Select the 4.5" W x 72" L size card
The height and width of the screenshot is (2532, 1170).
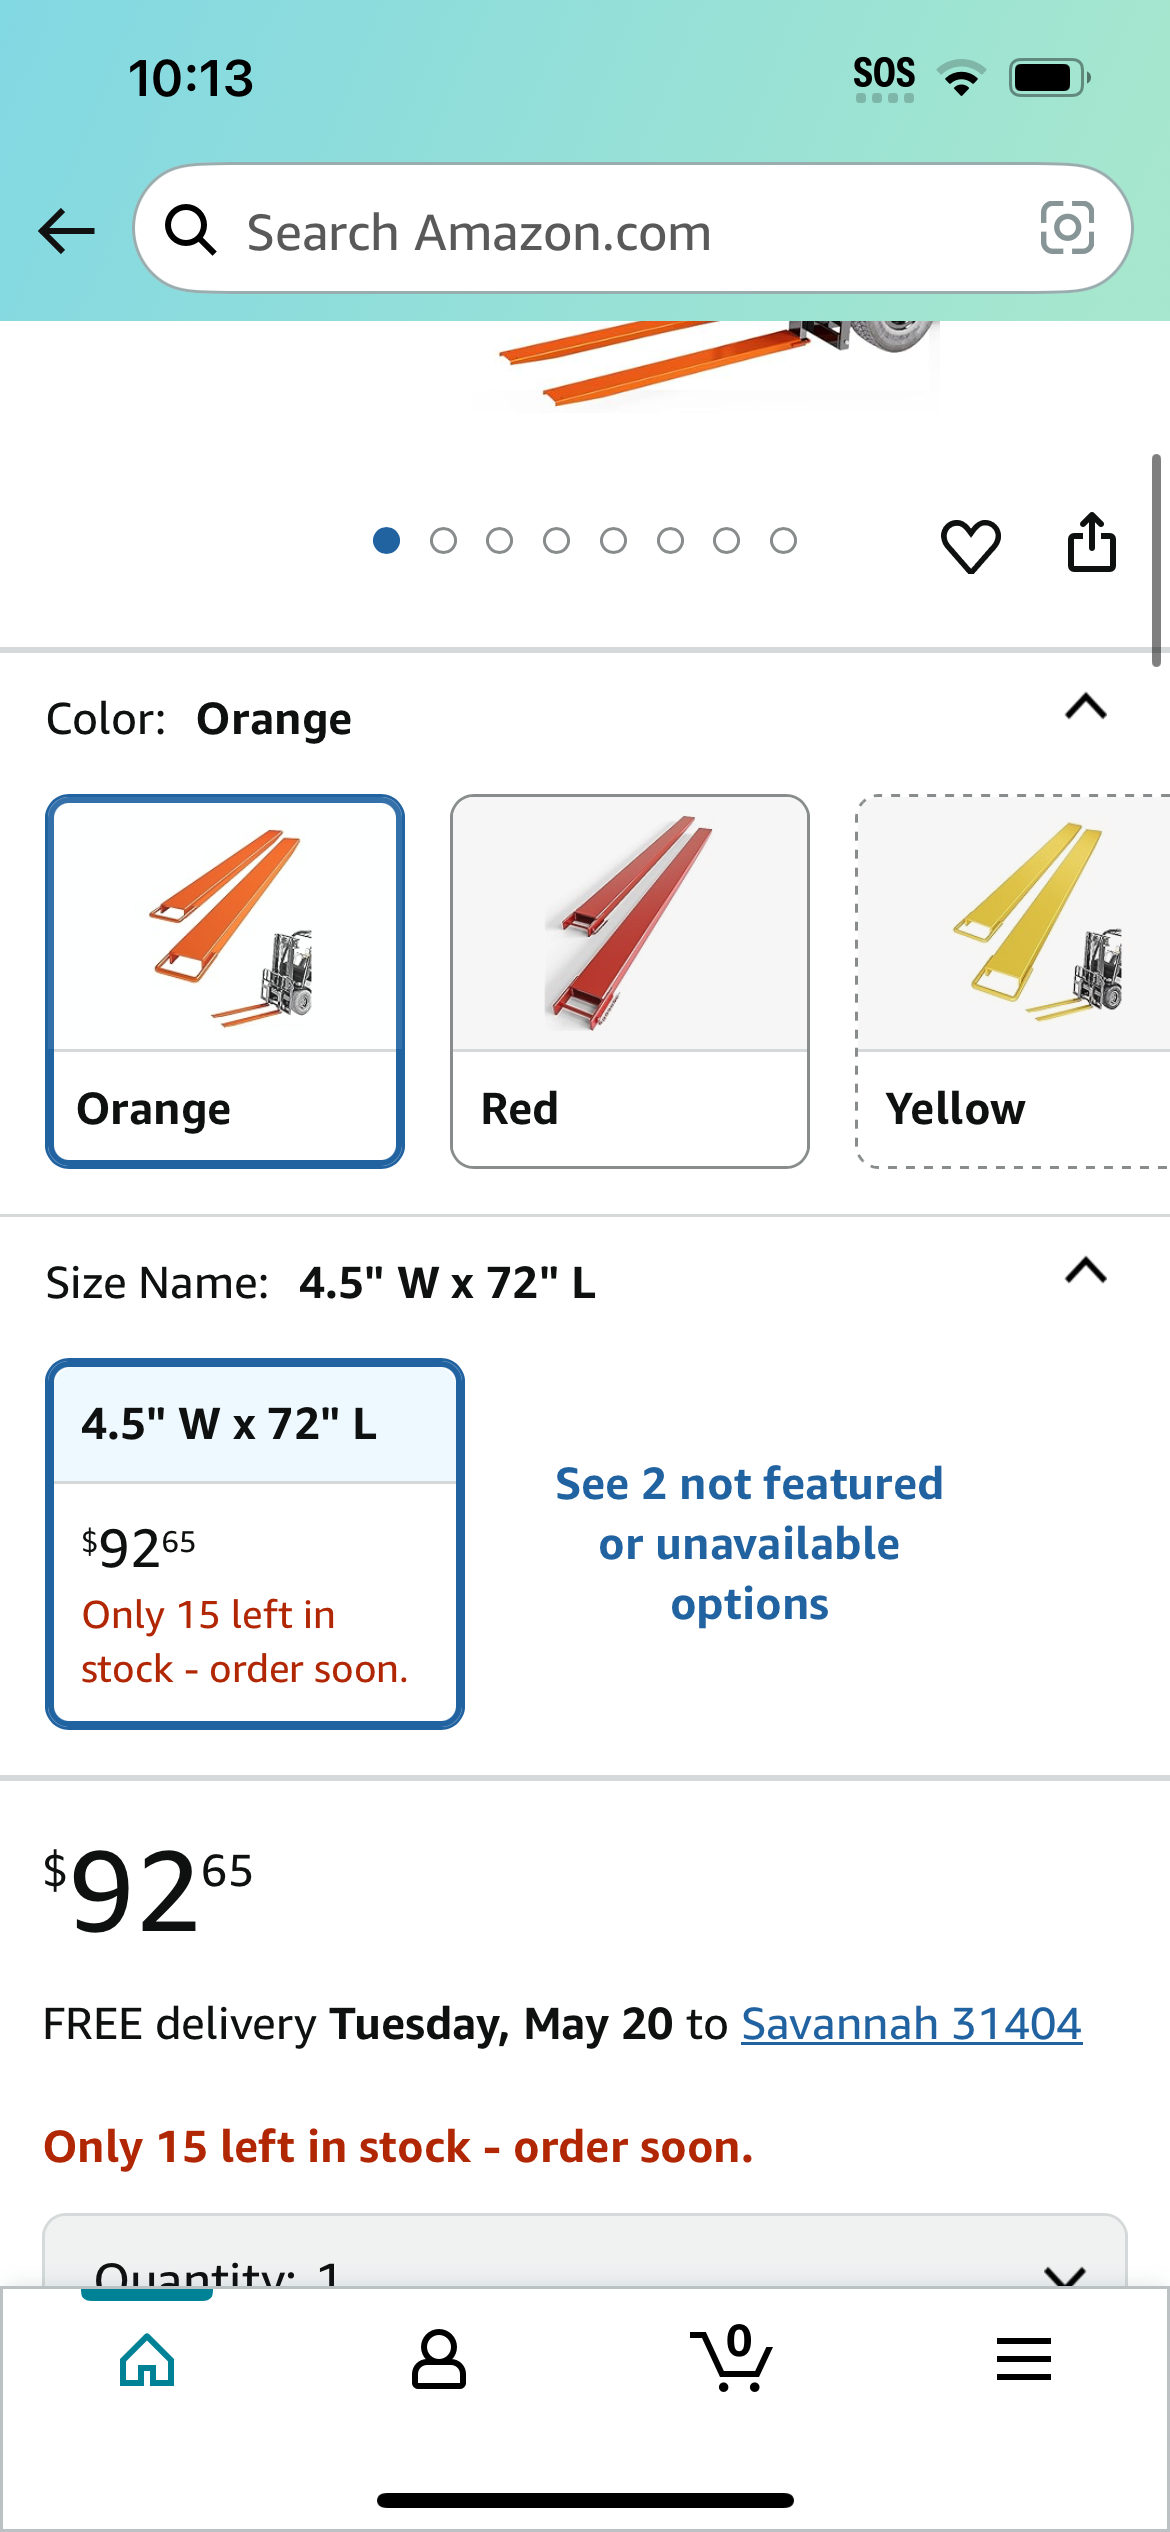pyautogui.click(x=255, y=1543)
